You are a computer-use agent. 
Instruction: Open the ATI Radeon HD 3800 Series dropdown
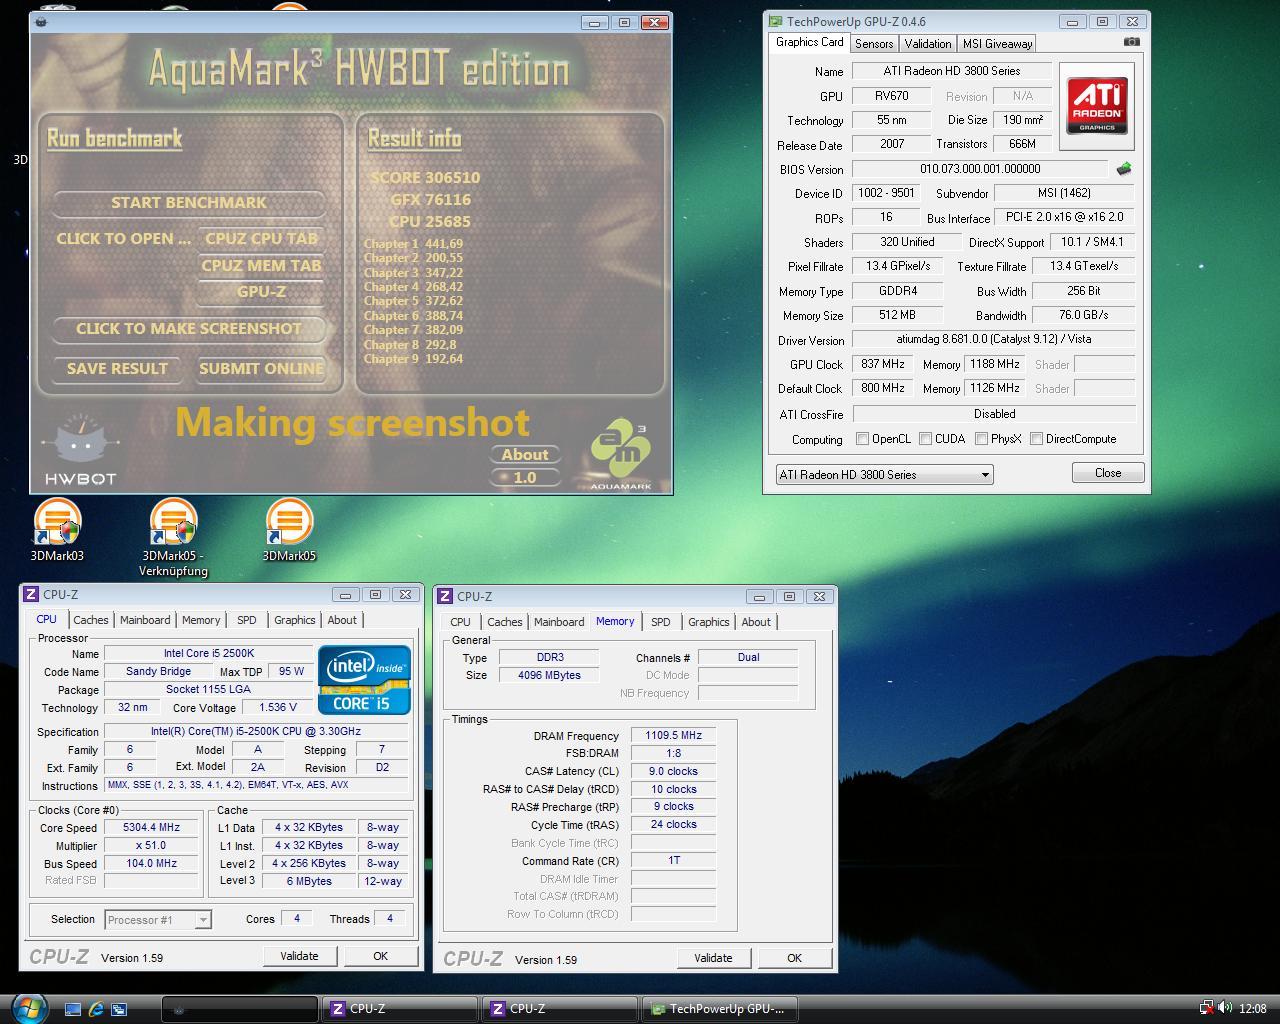click(x=884, y=475)
